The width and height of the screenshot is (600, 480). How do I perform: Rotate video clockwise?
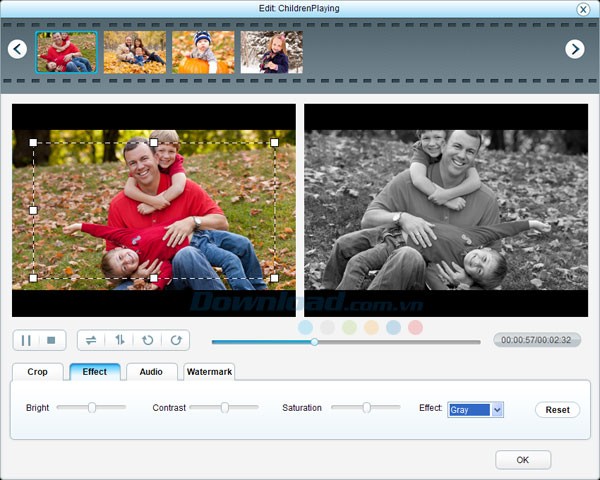(176, 340)
